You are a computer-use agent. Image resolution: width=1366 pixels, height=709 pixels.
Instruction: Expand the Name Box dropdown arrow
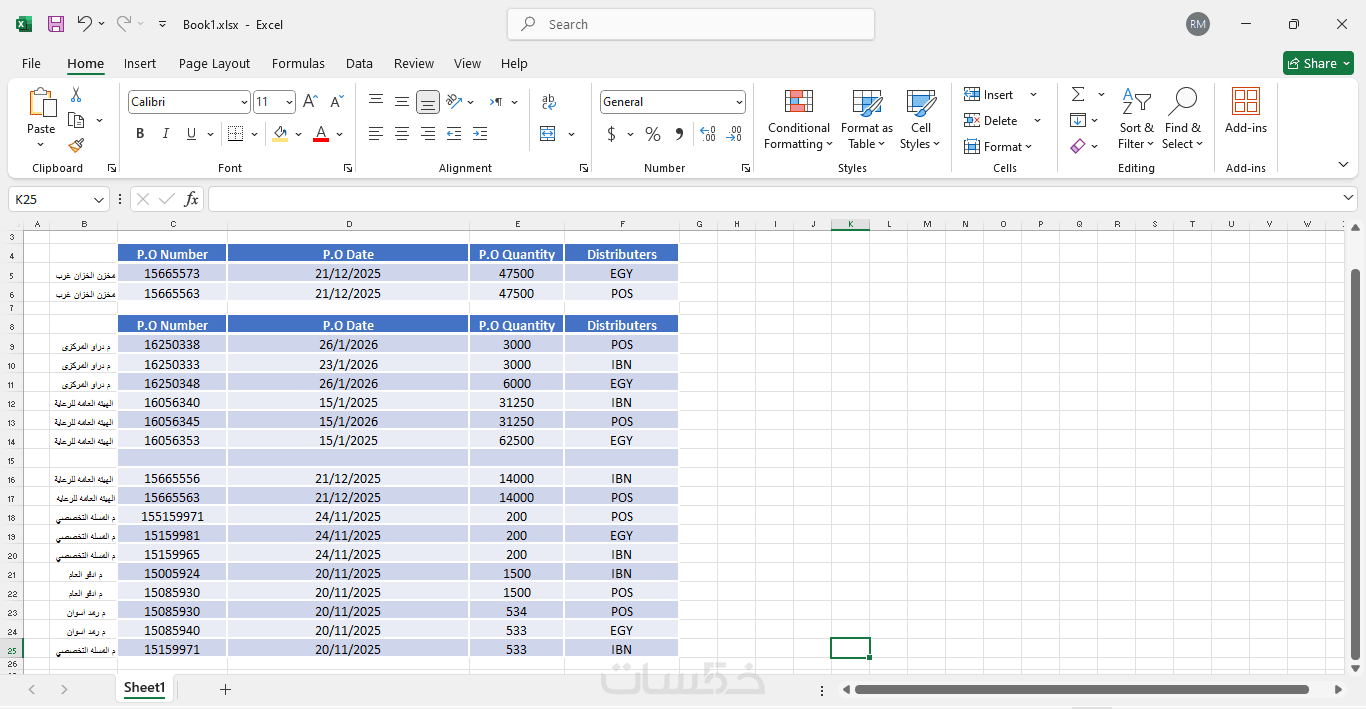[99, 200]
